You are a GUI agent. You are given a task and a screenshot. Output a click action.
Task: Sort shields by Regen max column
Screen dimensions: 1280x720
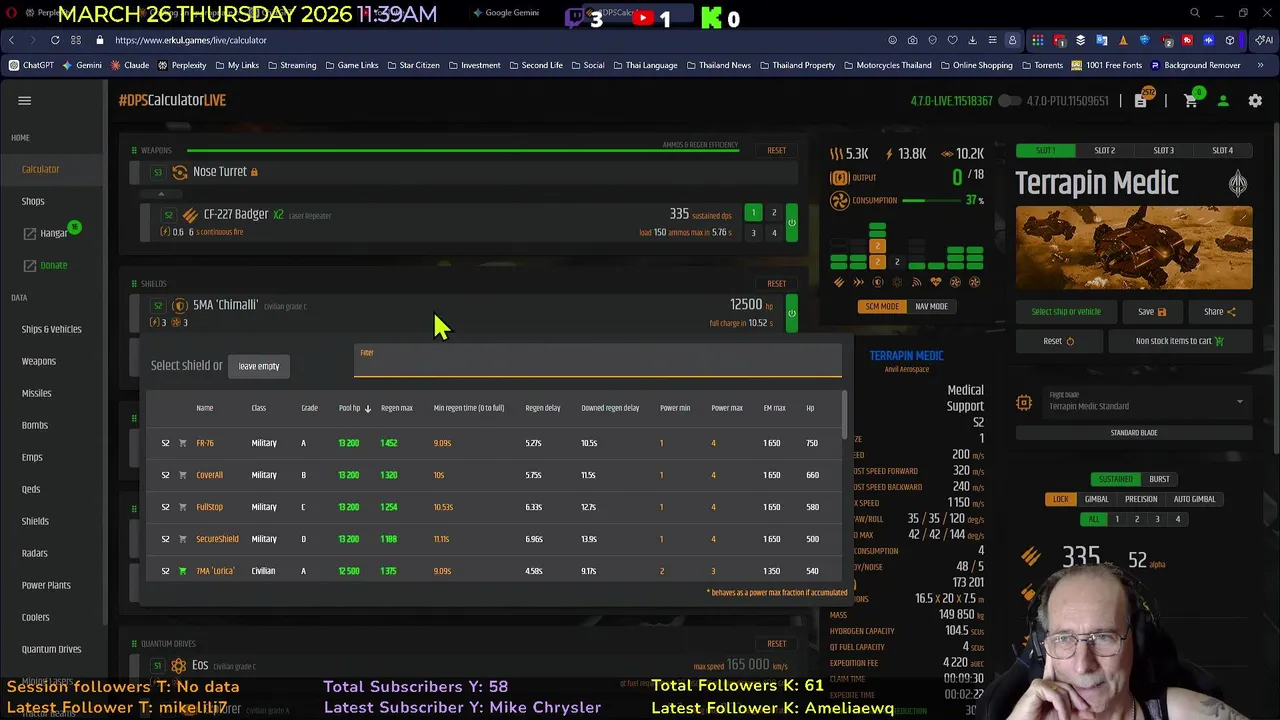pos(397,408)
